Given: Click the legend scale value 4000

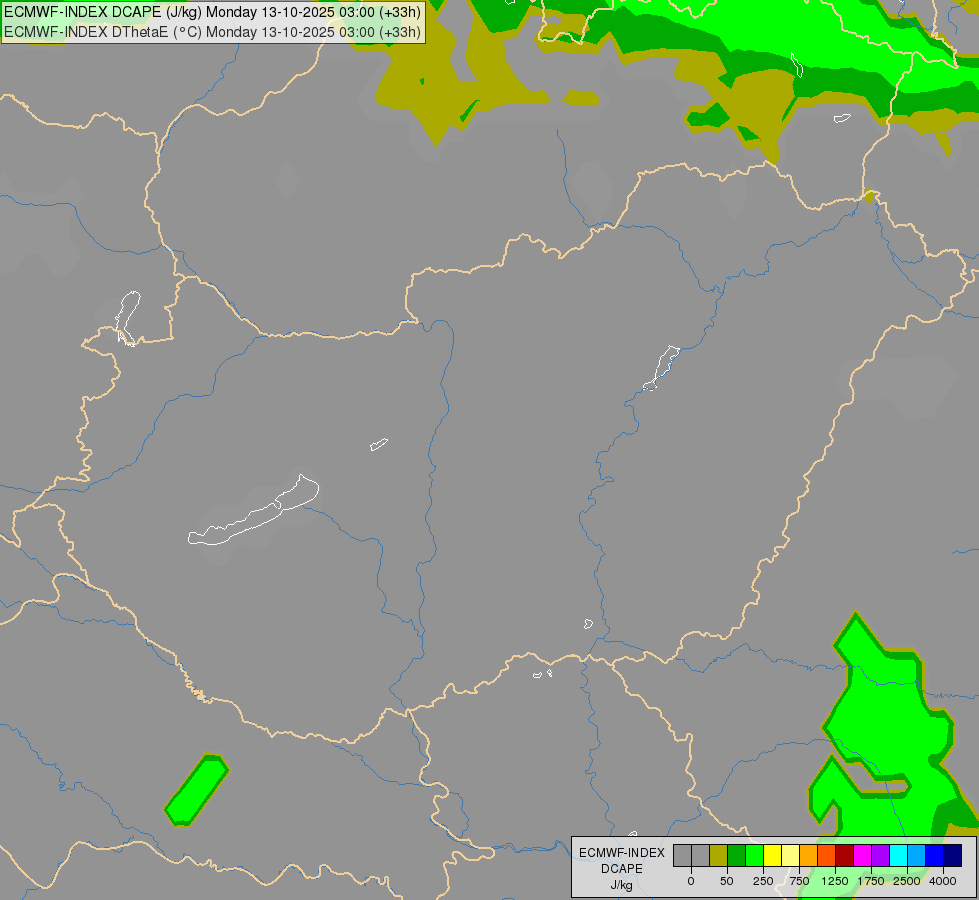Looking at the screenshot, I should coord(943,881).
